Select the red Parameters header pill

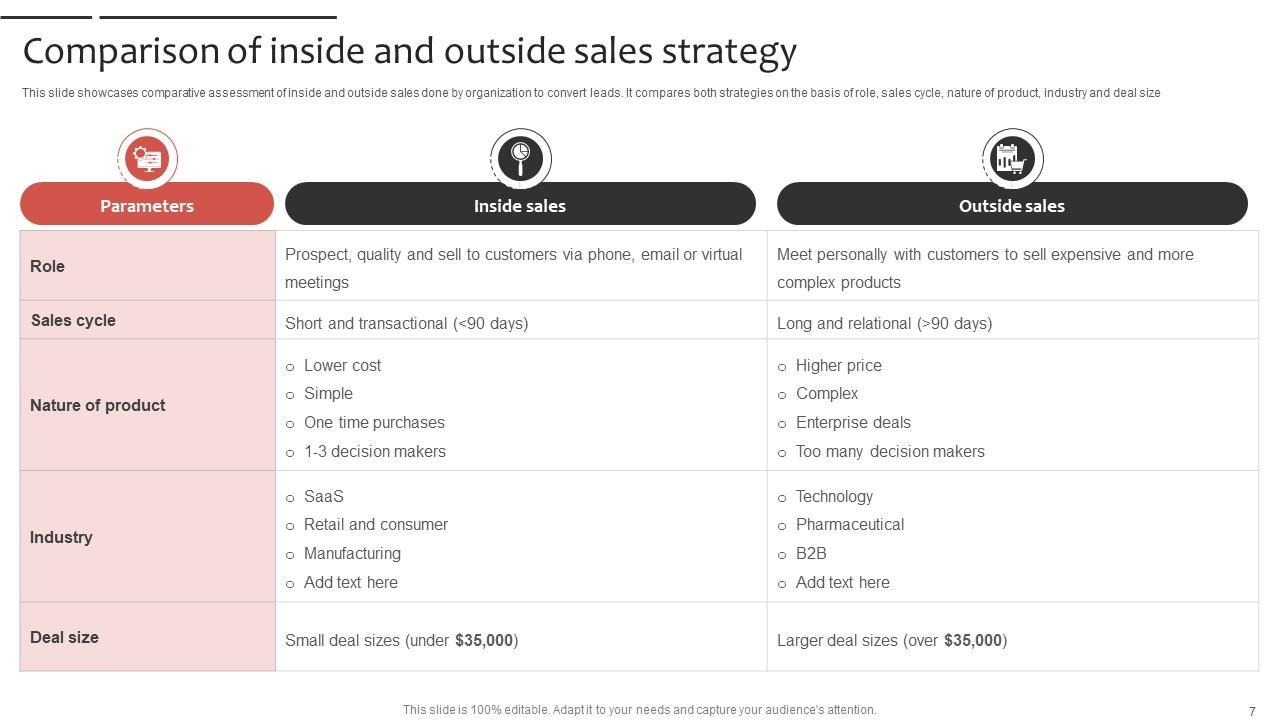pyautogui.click(x=147, y=205)
